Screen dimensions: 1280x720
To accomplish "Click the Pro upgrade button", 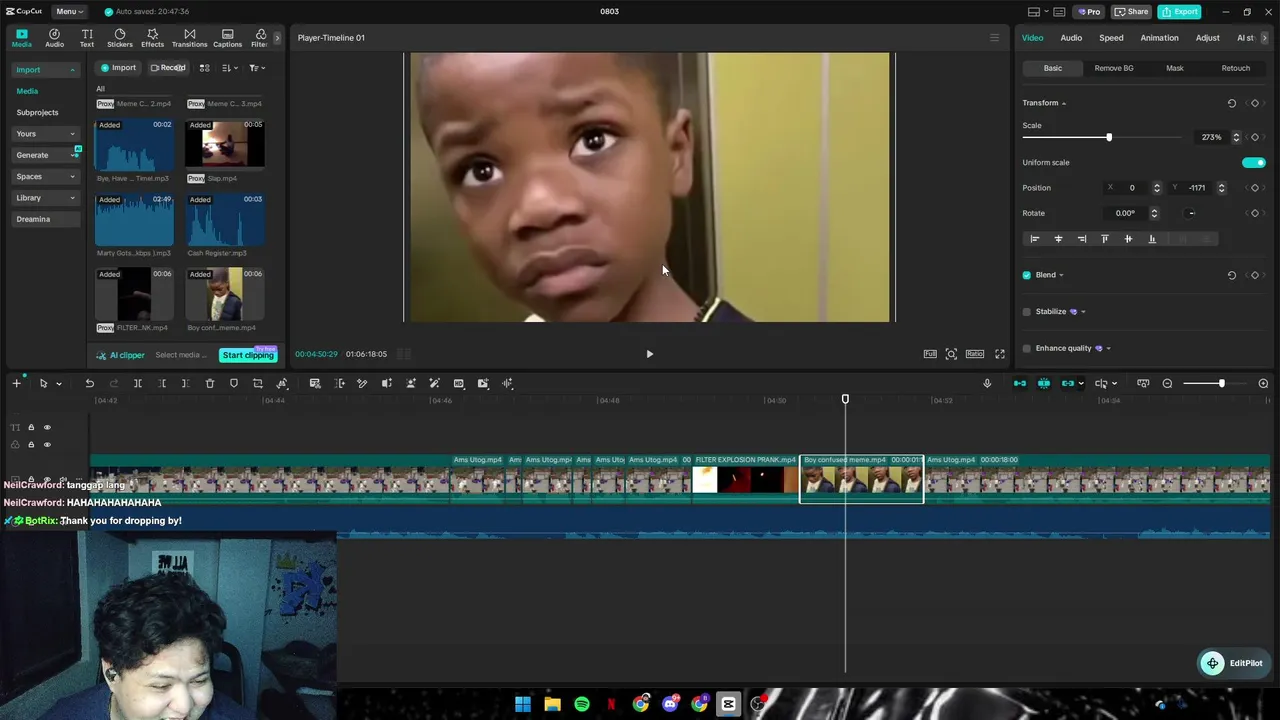I will coord(1088,12).
